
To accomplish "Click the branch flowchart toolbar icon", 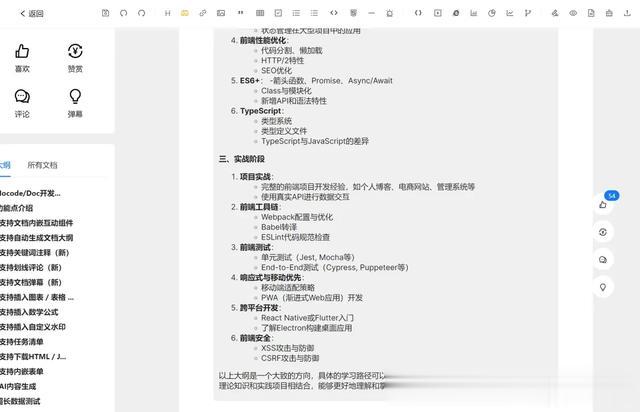I will pyautogui.click(x=527, y=13).
